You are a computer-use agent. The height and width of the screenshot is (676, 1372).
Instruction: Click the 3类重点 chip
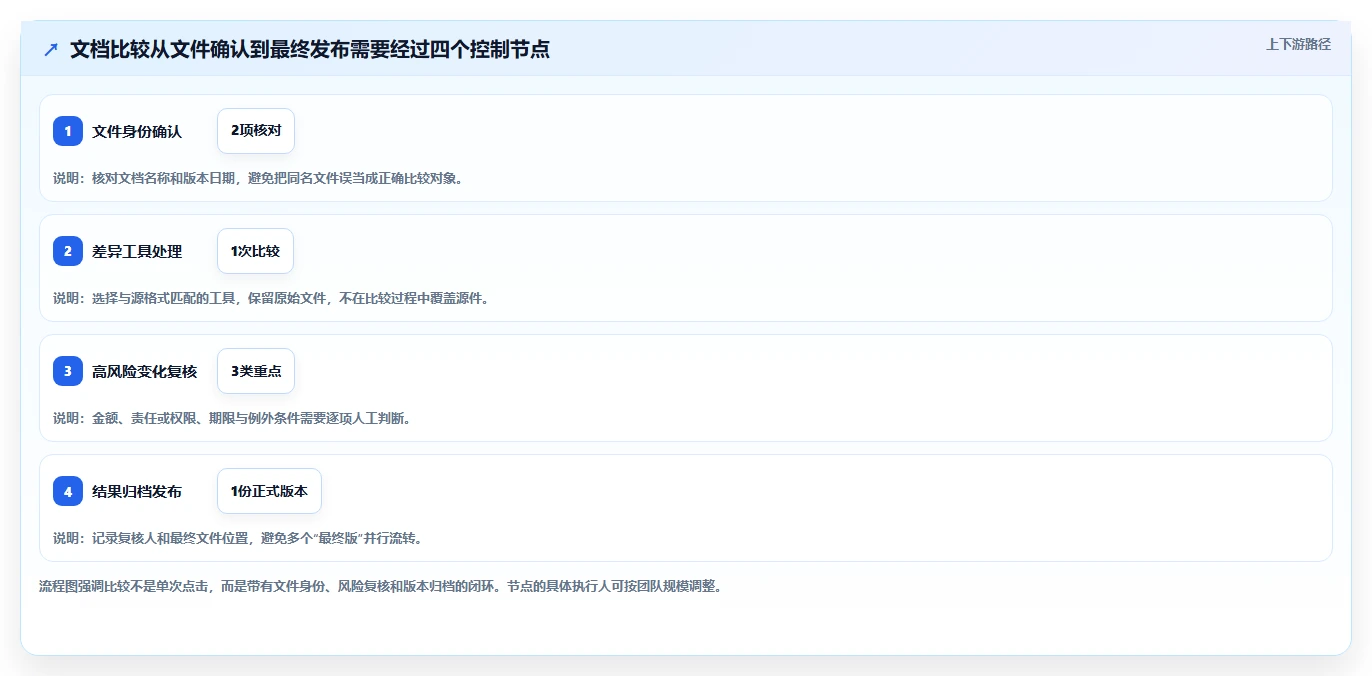click(256, 371)
